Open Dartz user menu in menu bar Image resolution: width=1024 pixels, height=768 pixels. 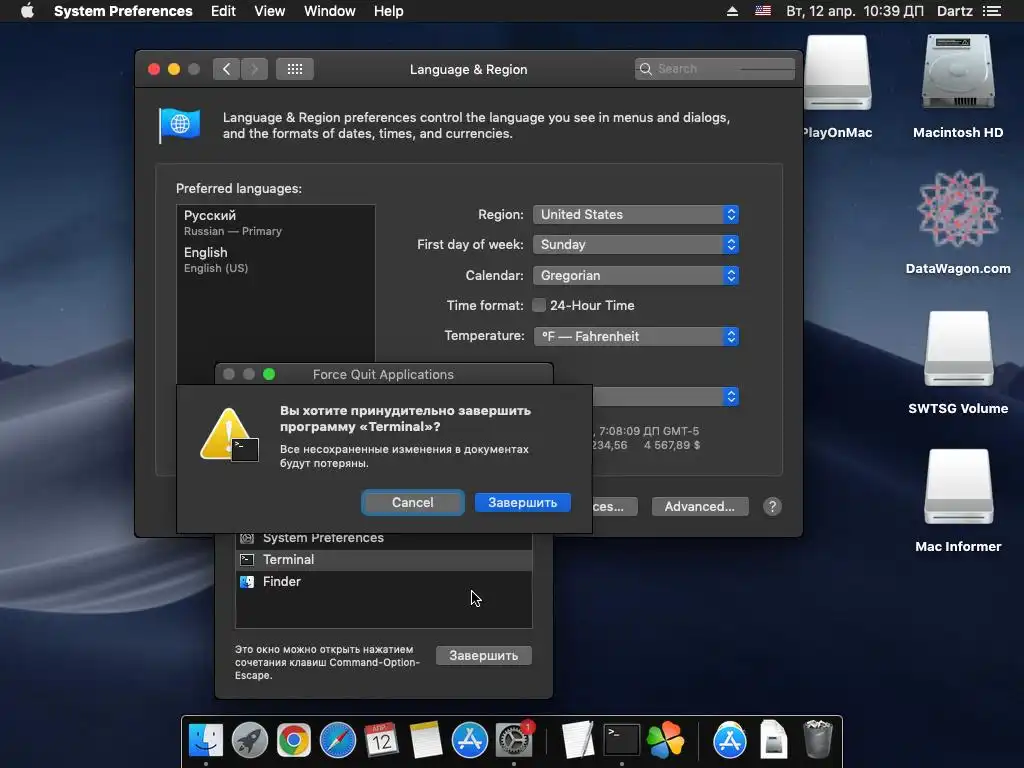954,11
